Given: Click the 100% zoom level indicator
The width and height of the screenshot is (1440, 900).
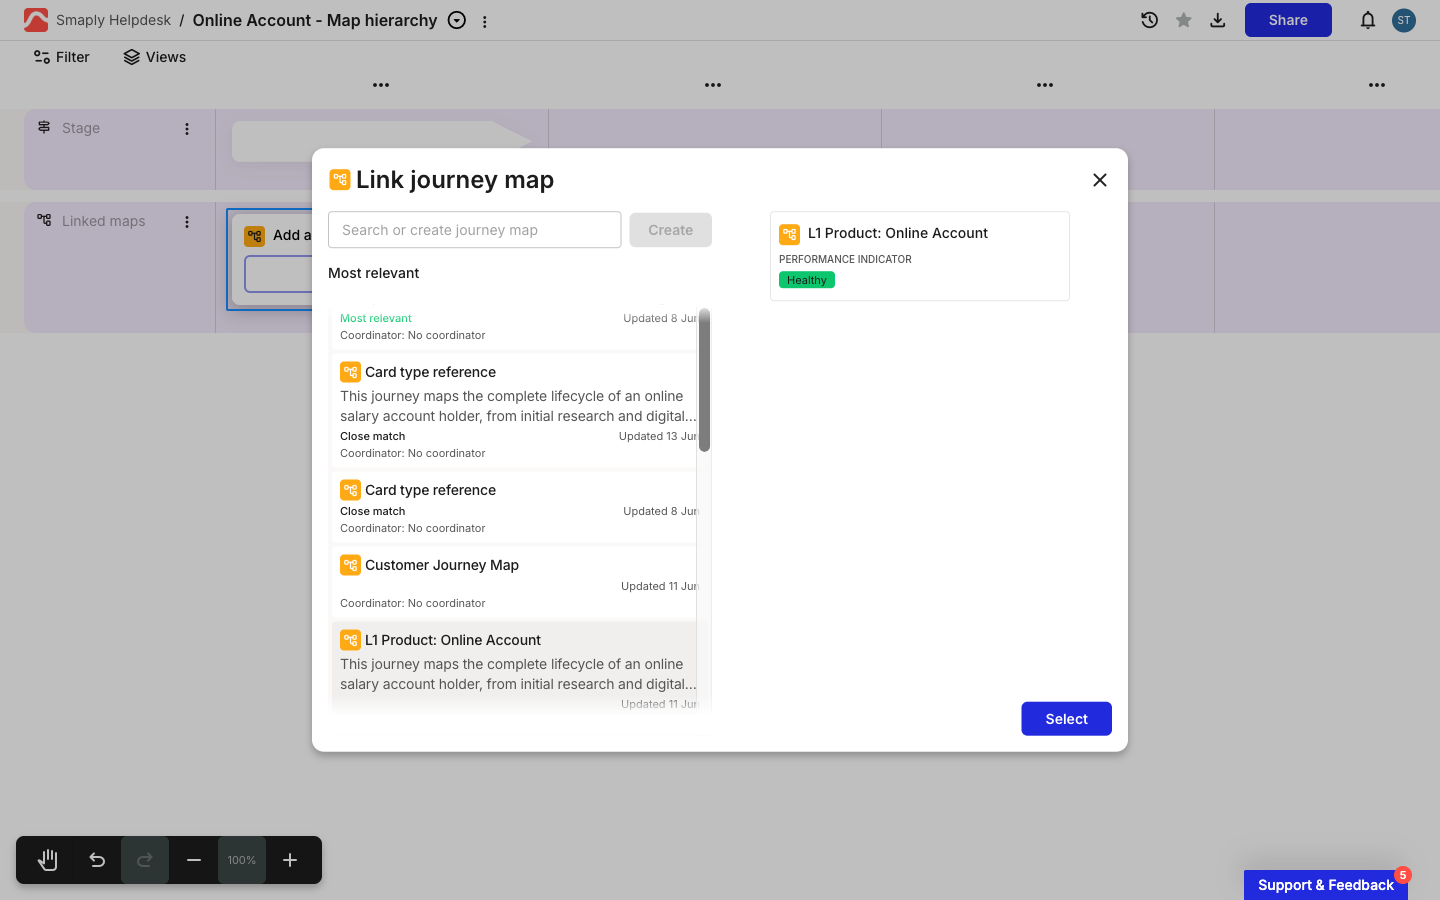Looking at the screenshot, I should click(242, 860).
